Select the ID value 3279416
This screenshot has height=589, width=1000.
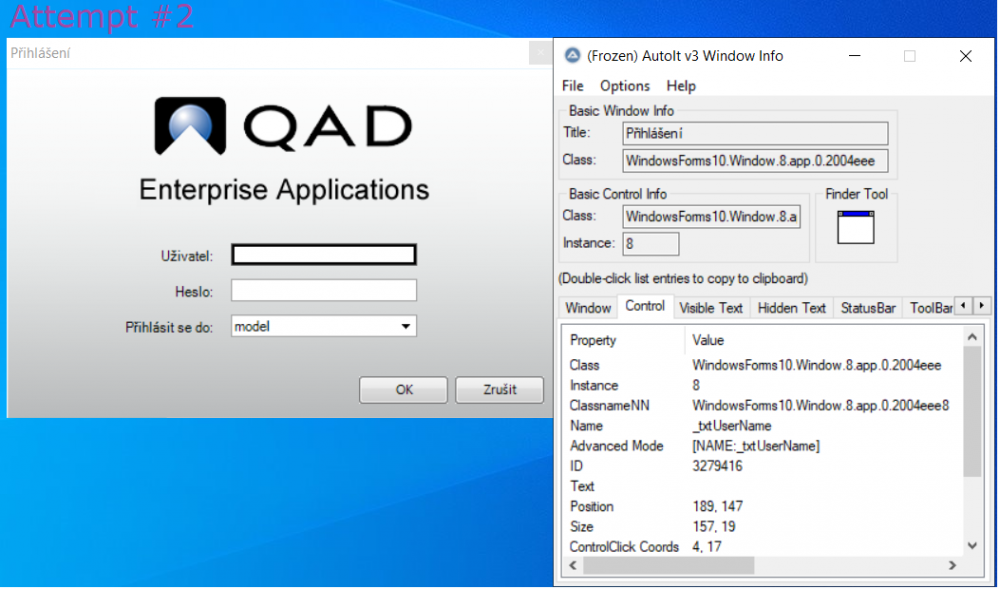click(x=717, y=467)
